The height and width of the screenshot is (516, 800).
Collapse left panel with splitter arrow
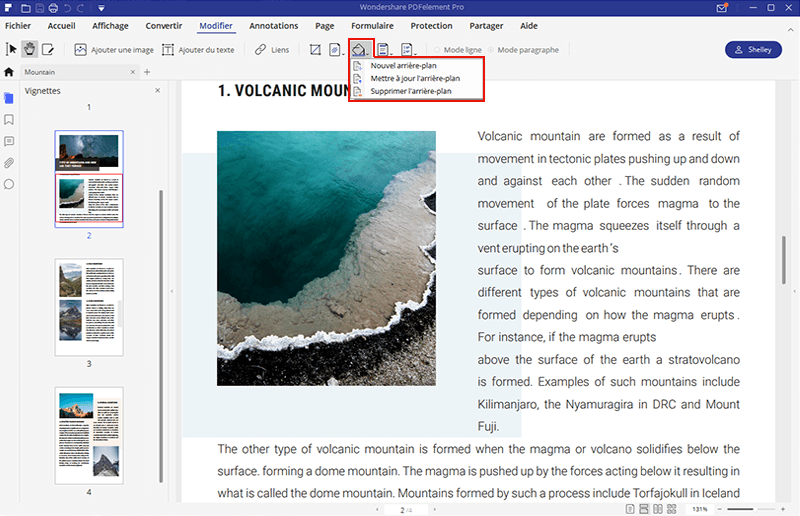point(172,291)
